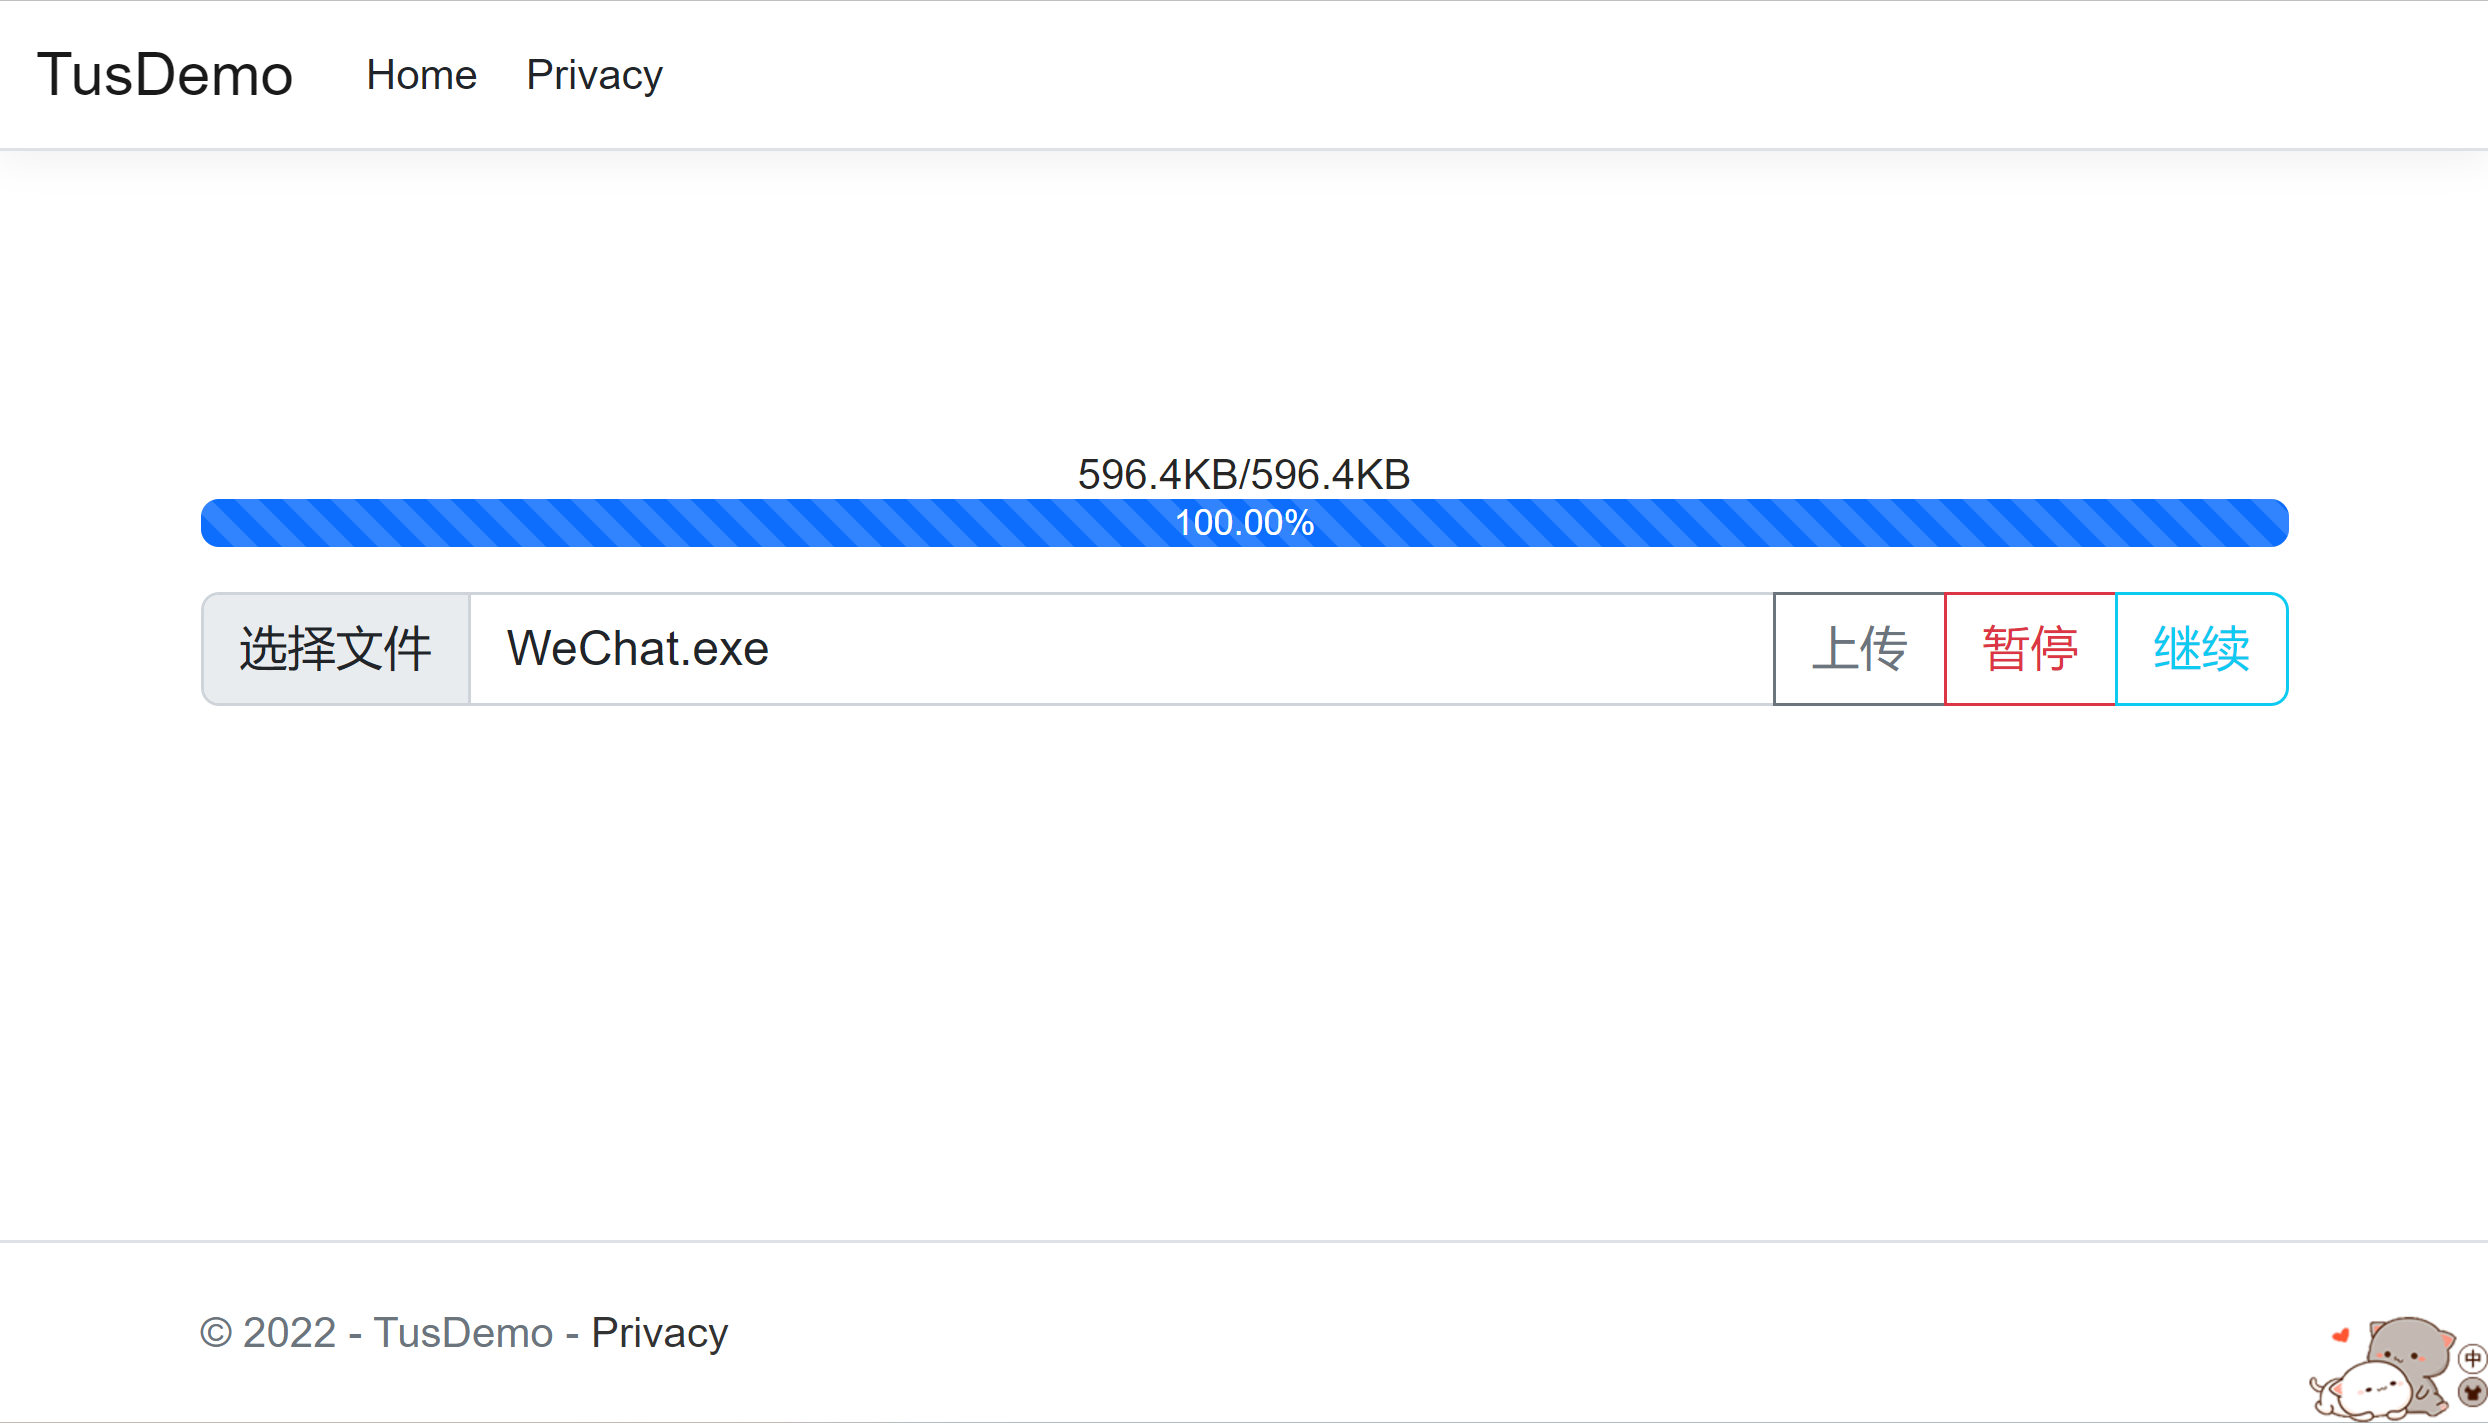This screenshot has height=1423, width=2488.
Task: Open Privacy in the navbar
Action: pyautogui.click(x=594, y=75)
